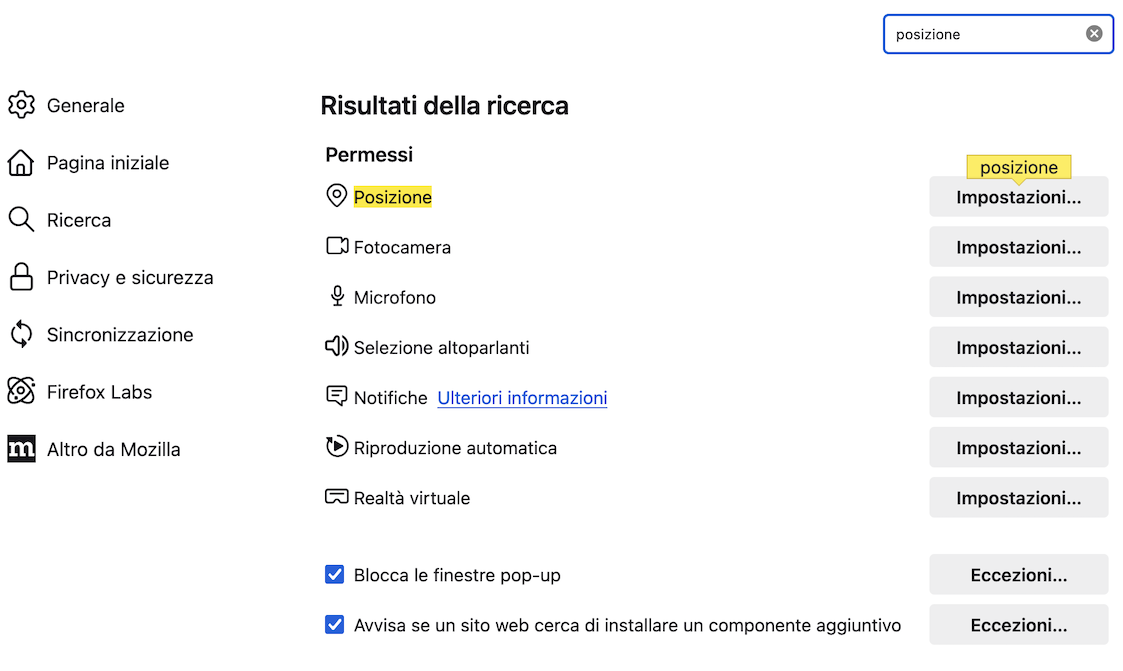Screen dimensions: 1123x671
Task: Open Microfono permission settings
Action: coord(1018,297)
